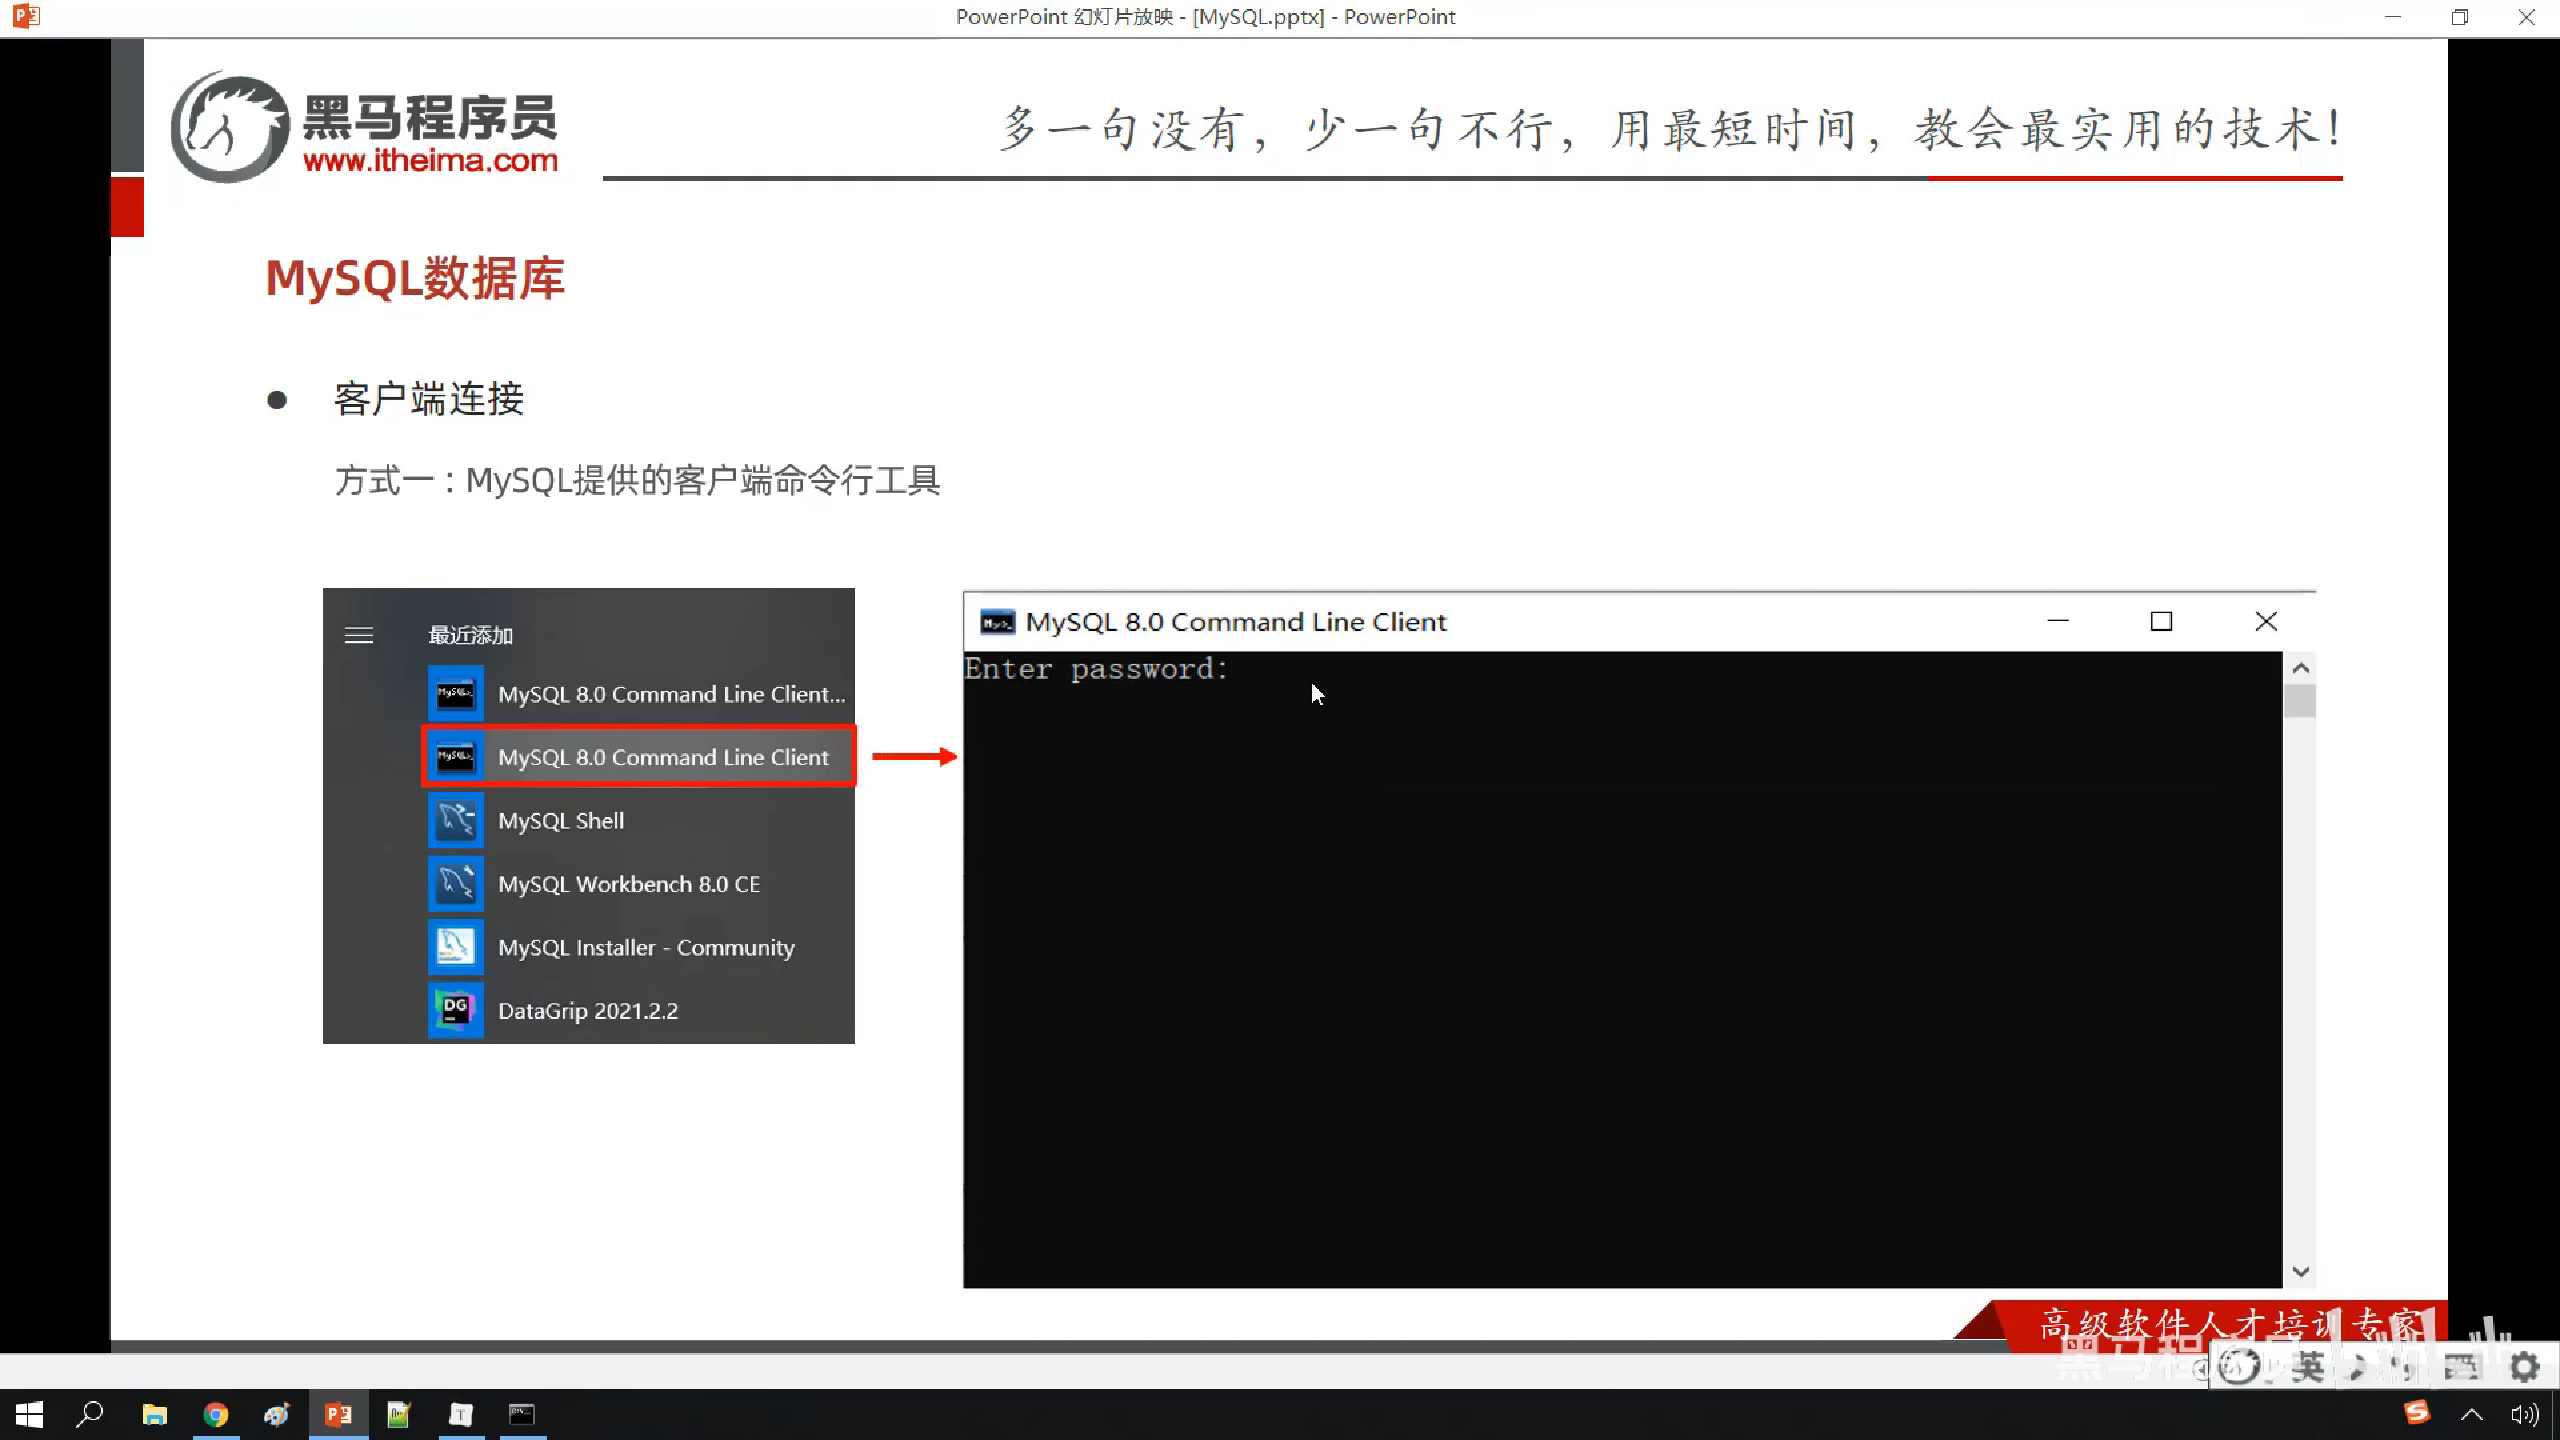Image resolution: width=2560 pixels, height=1440 pixels.
Task: Click the www.itheima.com link in the logo
Action: (x=430, y=160)
